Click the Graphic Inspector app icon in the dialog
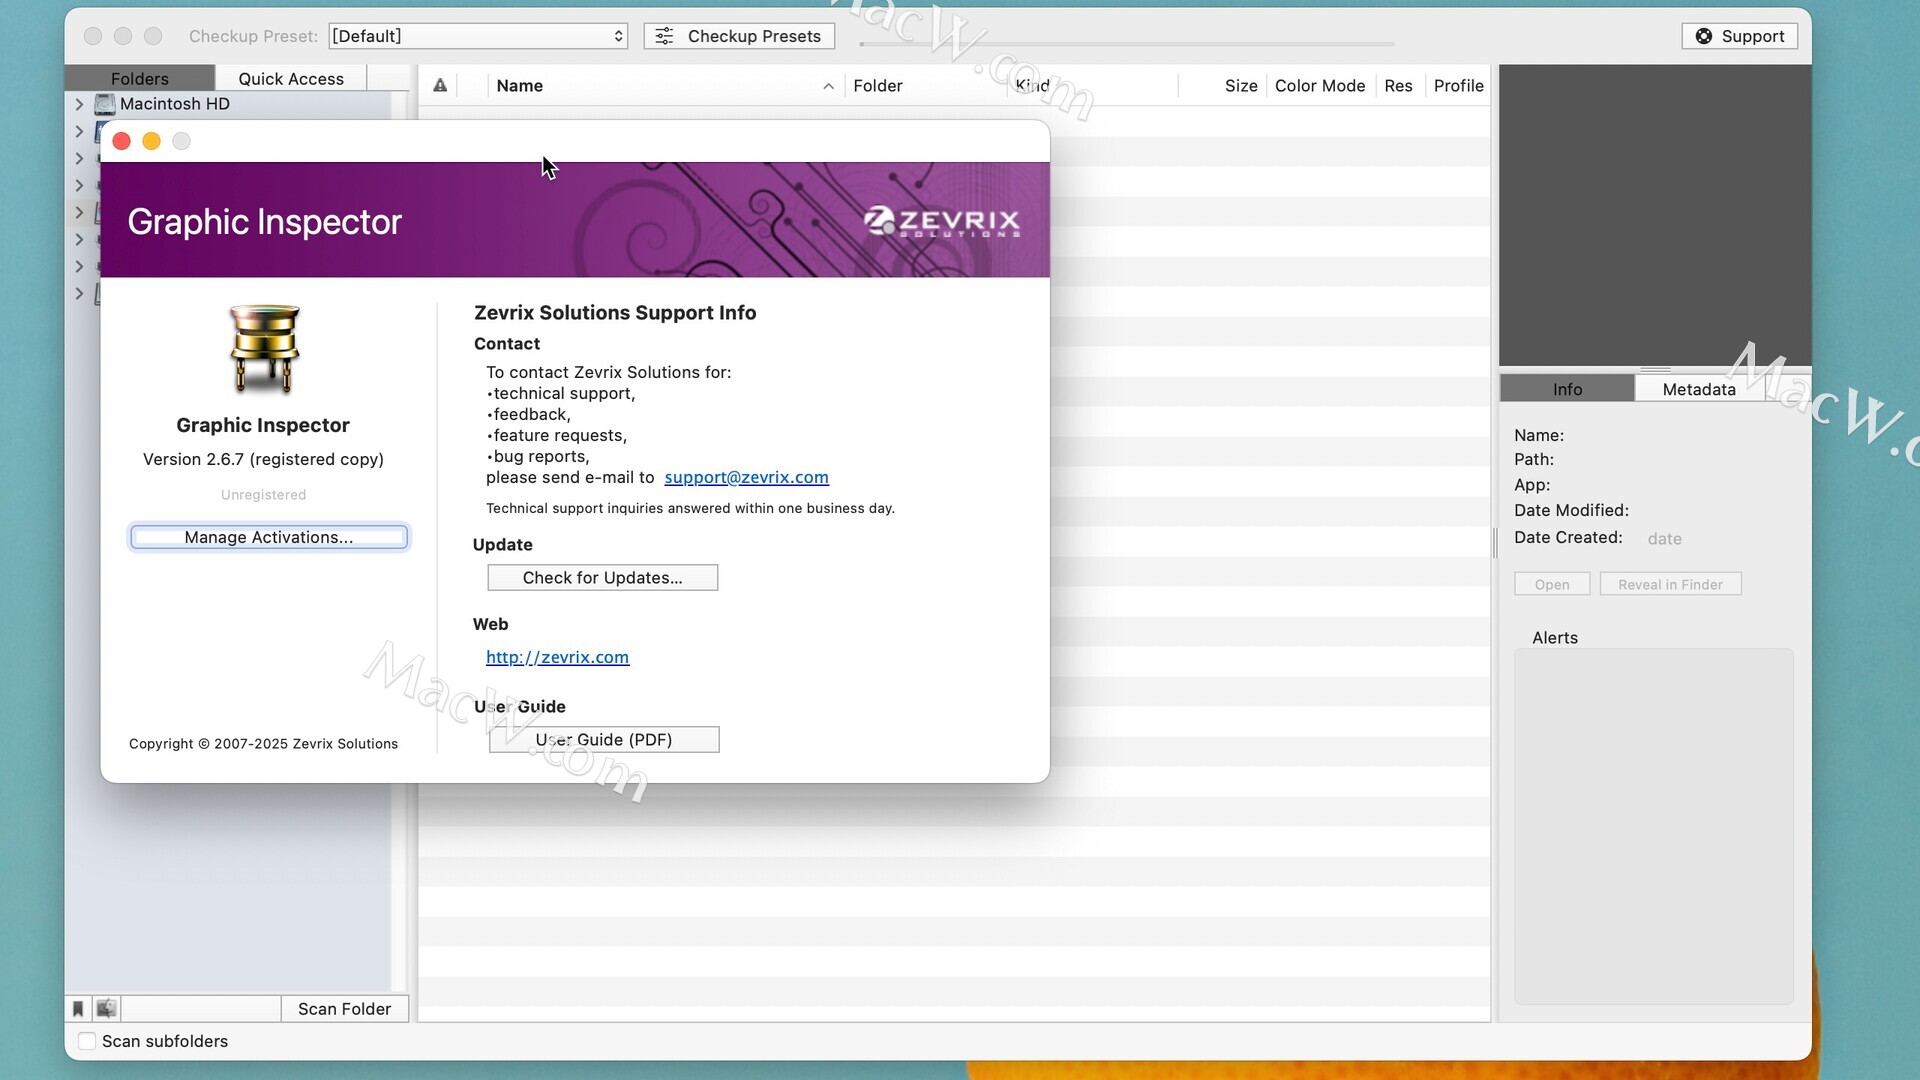The width and height of the screenshot is (1920, 1080). 264,350
